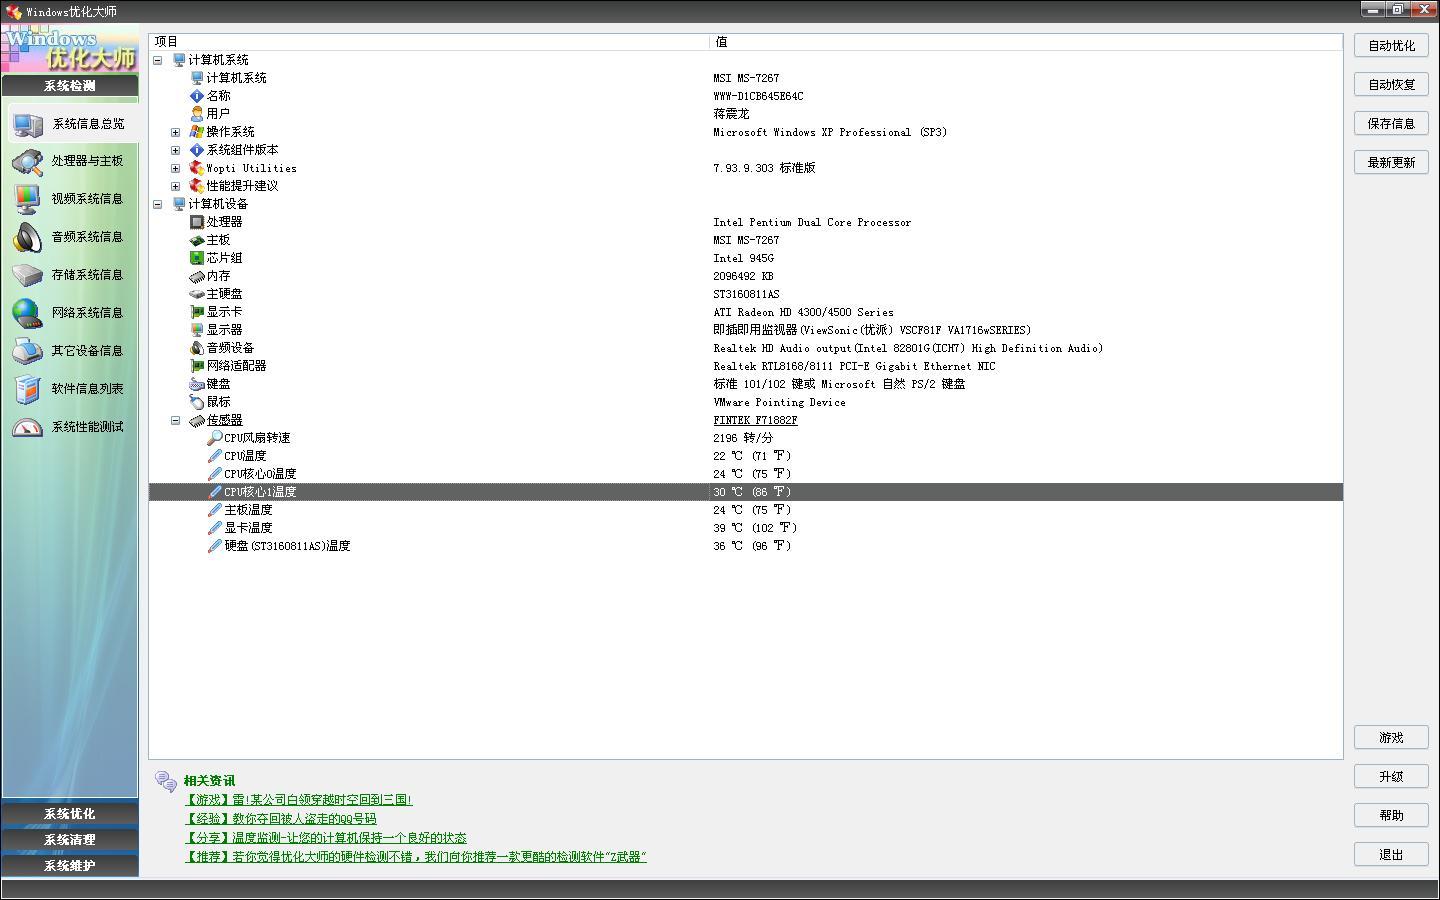Click the 自动优化 button
The image size is (1440, 900).
1391,46
